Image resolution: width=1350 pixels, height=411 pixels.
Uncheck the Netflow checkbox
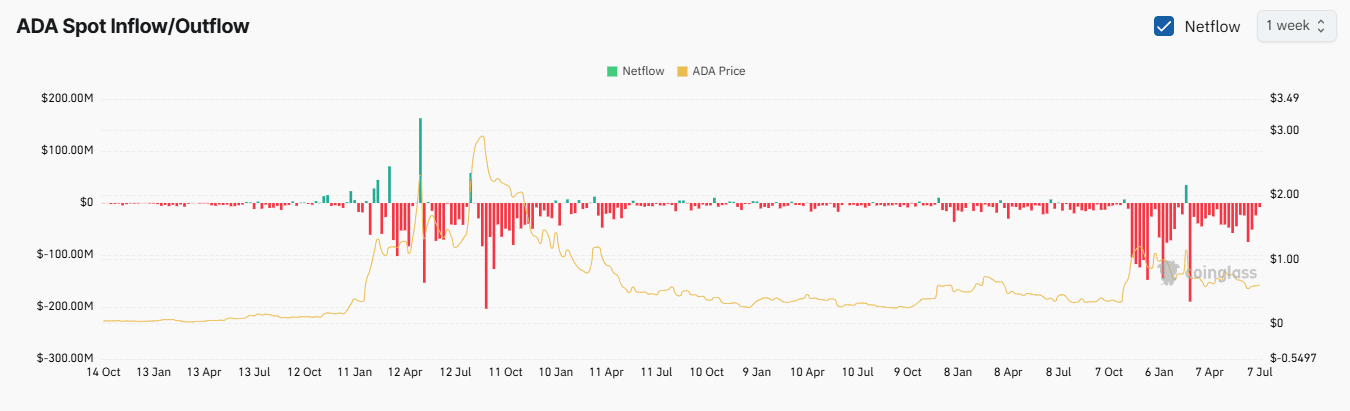(1164, 27)
